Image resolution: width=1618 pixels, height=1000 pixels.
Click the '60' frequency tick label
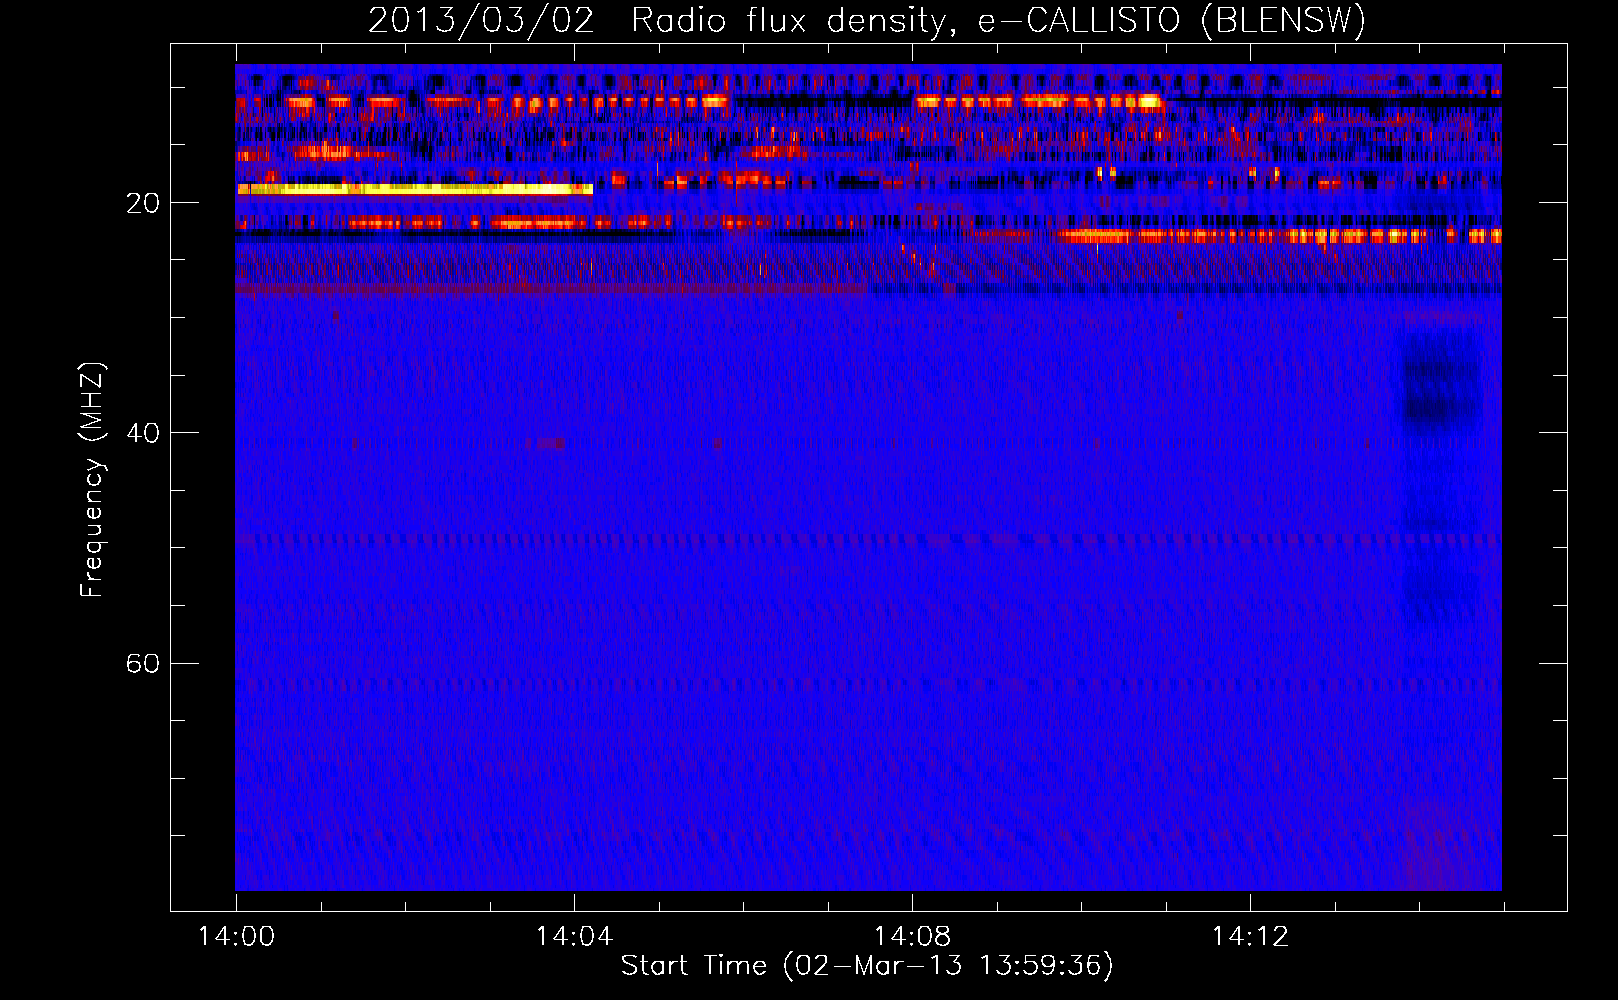pyautogui.click(x=143, y=663)
